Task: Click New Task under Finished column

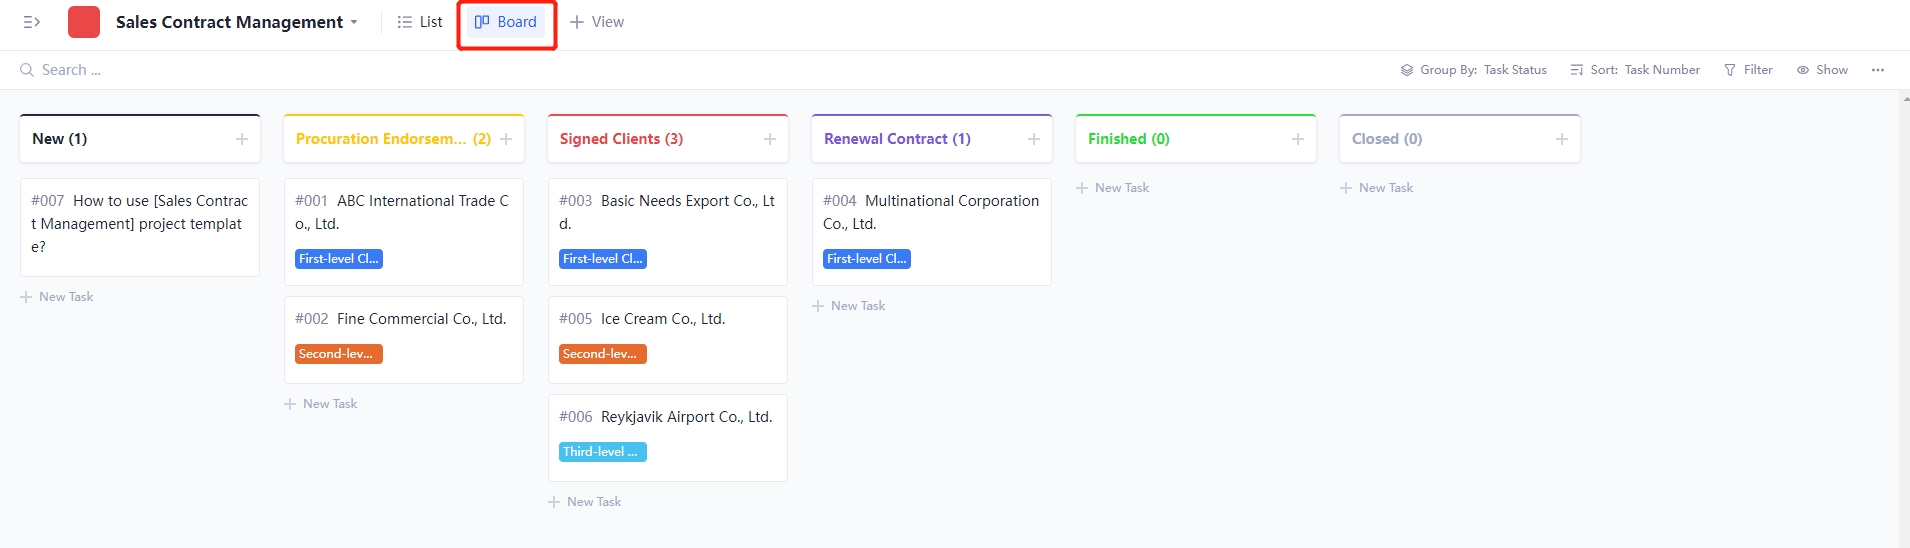Action: click(1113, 188)
